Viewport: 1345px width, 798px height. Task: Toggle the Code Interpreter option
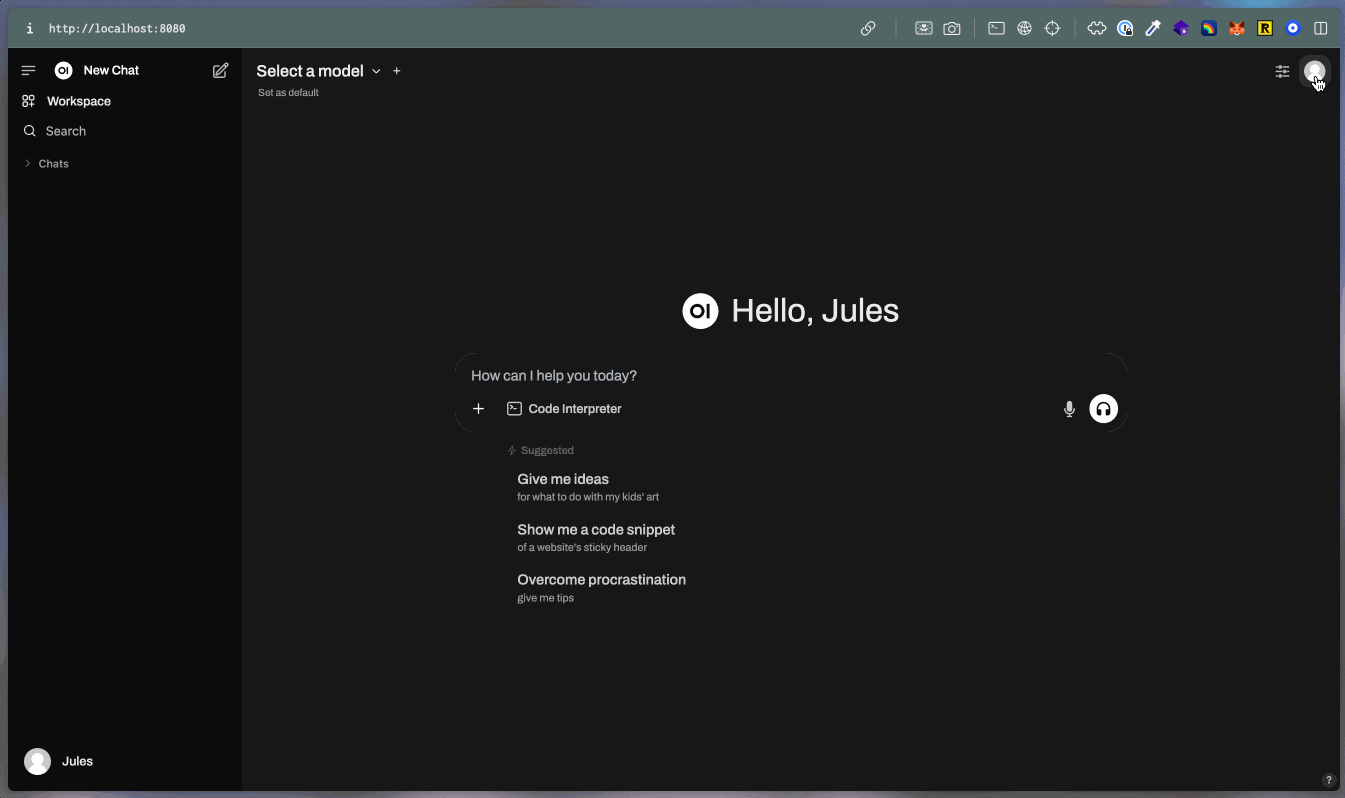(x=564, y=408)
